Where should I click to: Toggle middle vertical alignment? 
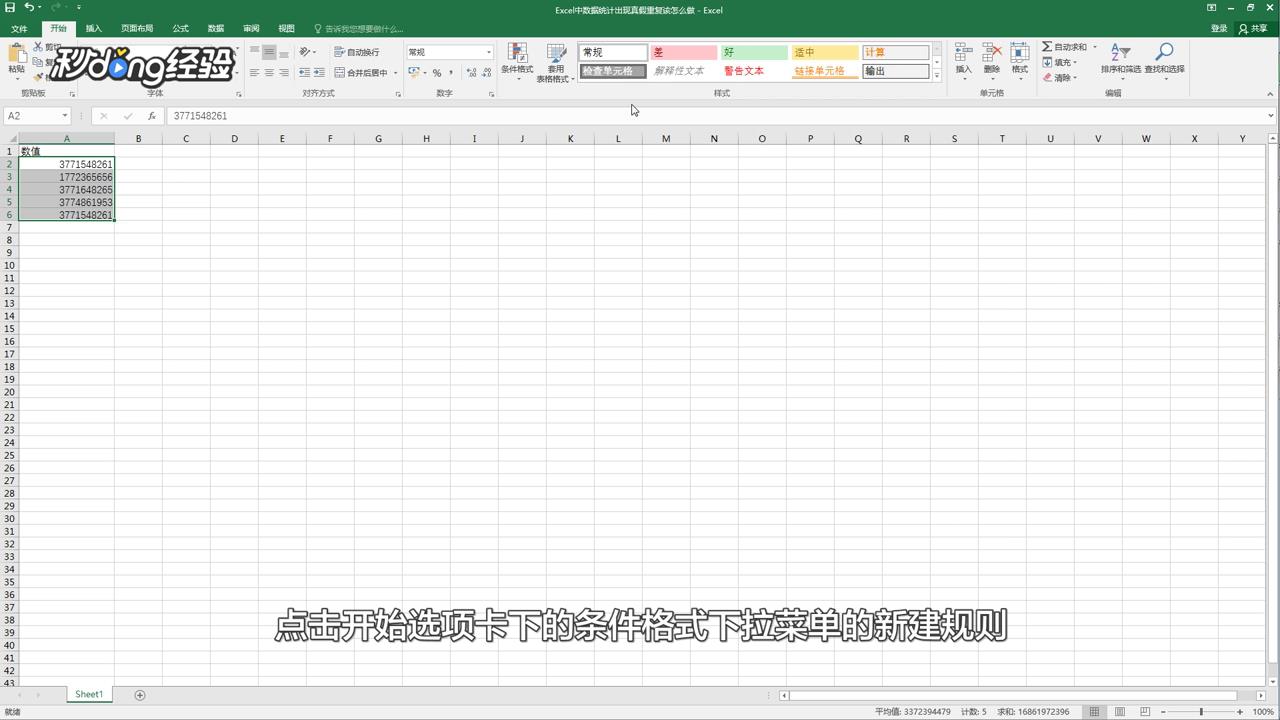(269, 52)
